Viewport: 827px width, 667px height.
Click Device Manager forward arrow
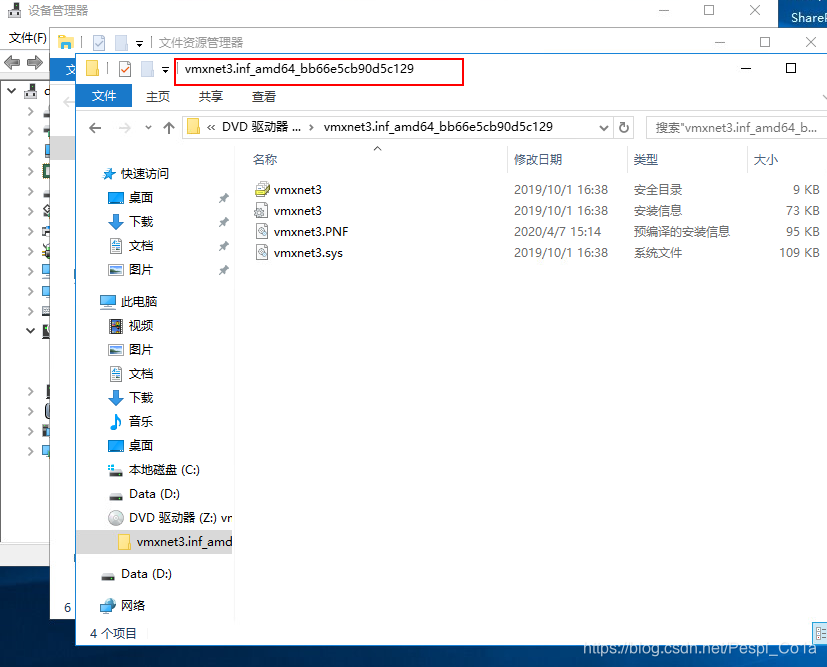pos(35,63)
